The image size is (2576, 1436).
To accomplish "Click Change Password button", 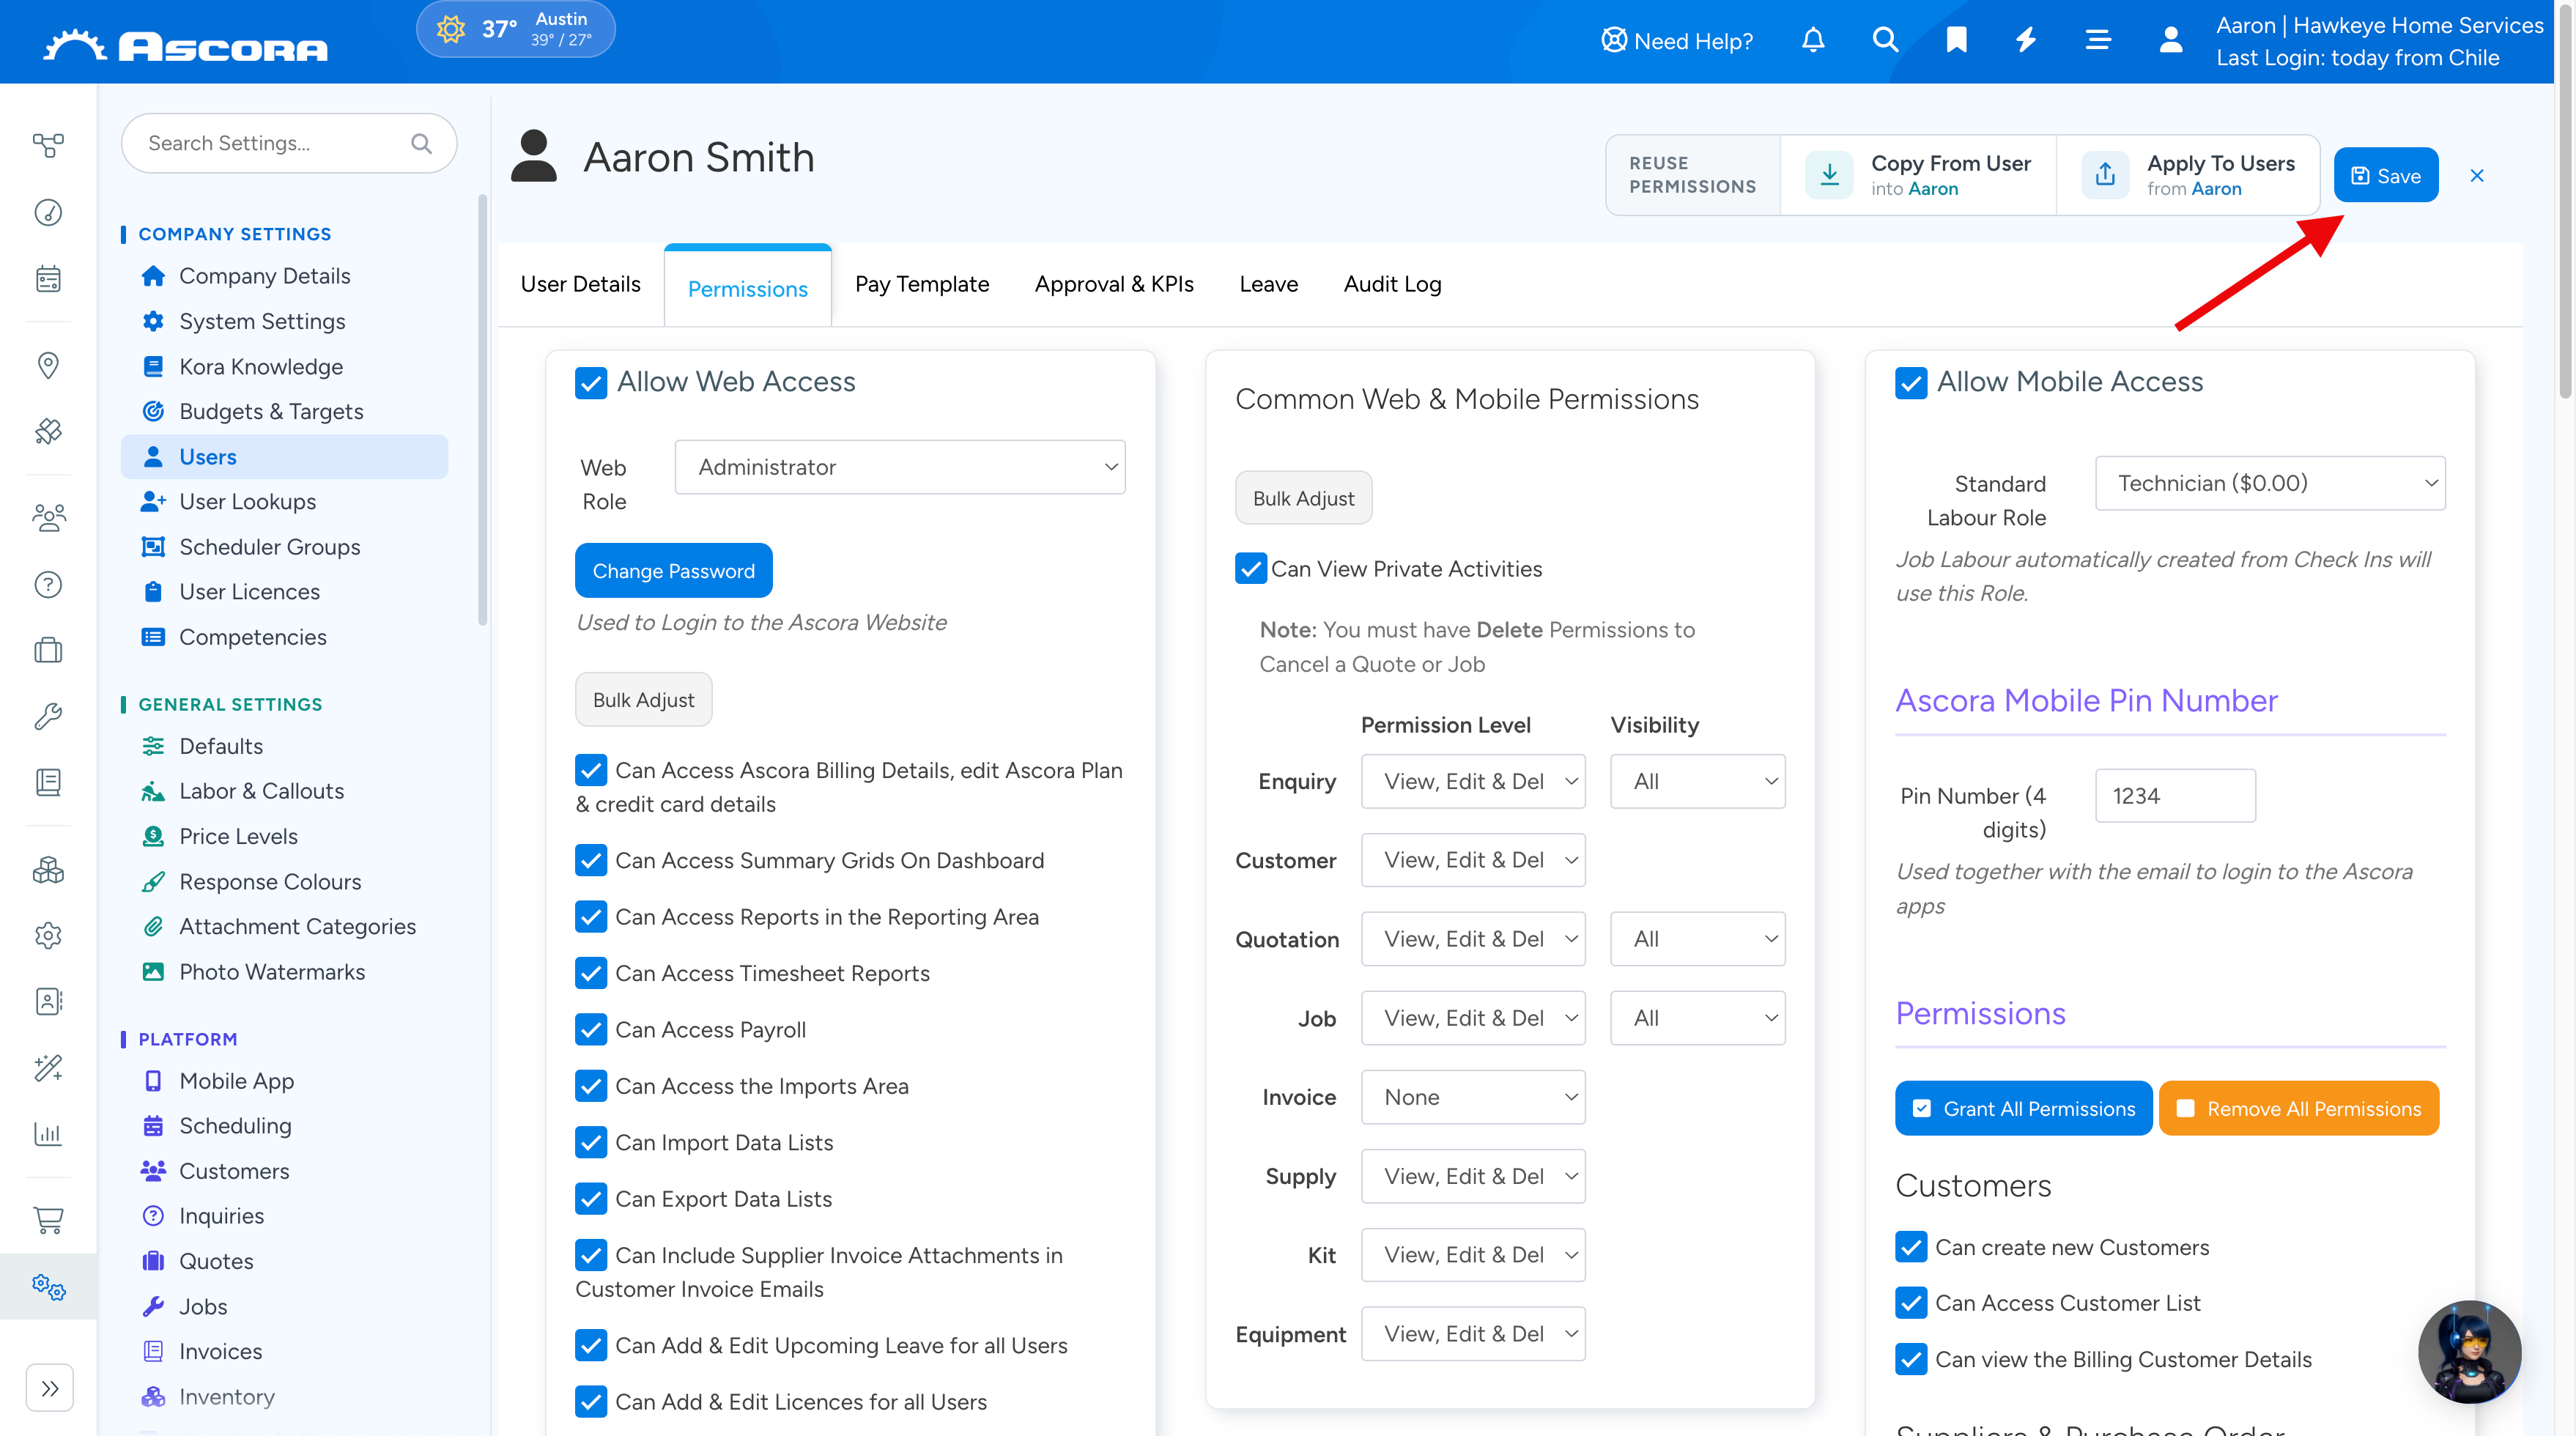I will pyautogui.click(x=674, y=570).
